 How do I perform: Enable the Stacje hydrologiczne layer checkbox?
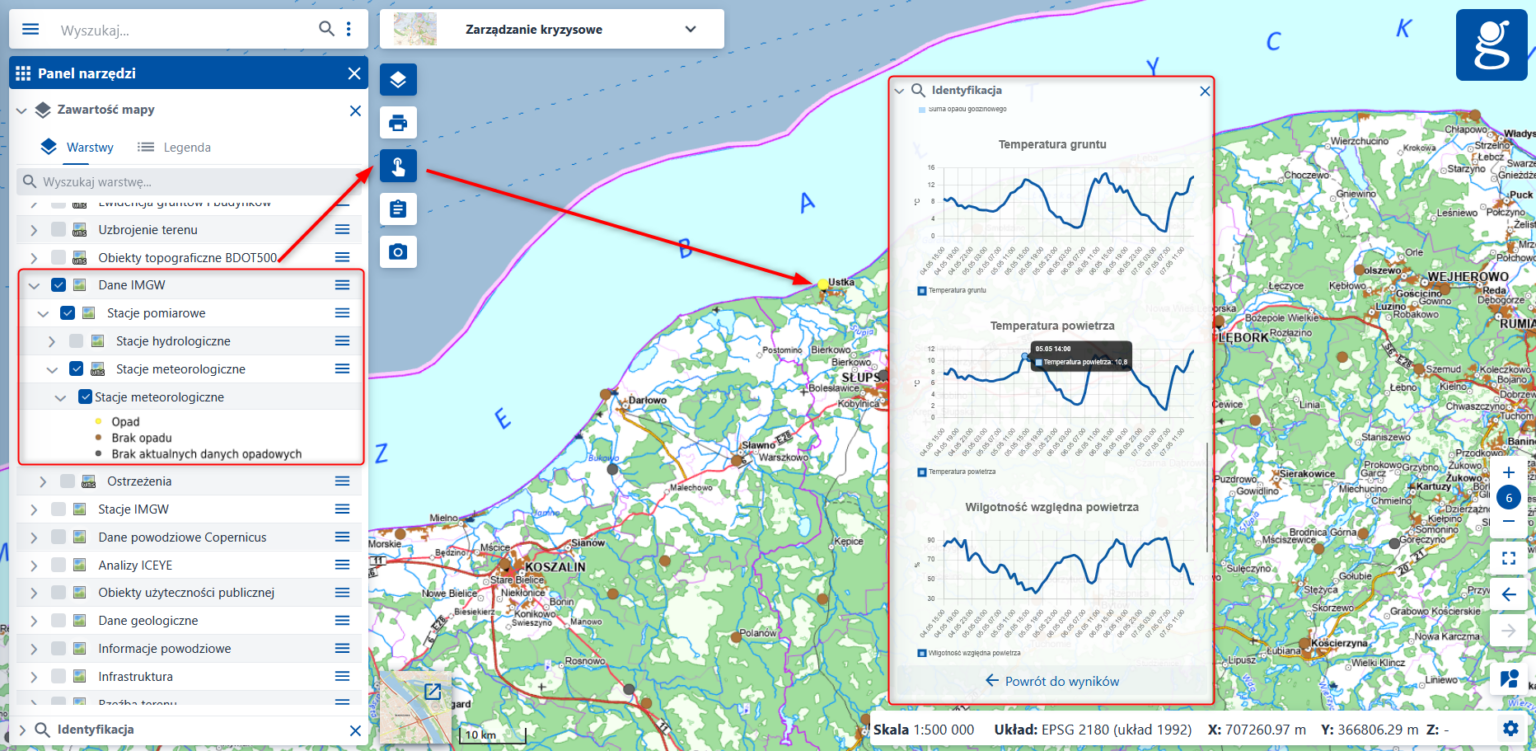point(77,341)
